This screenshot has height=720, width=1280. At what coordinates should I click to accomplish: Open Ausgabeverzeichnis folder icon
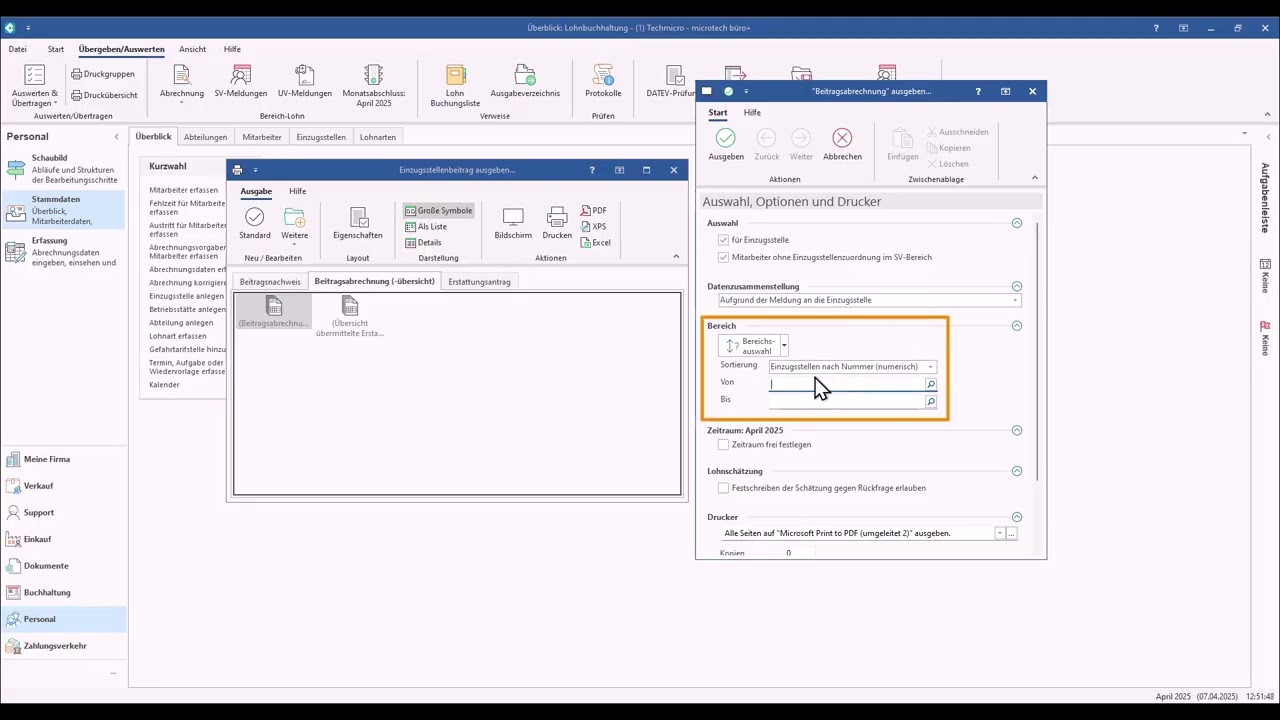525,75
